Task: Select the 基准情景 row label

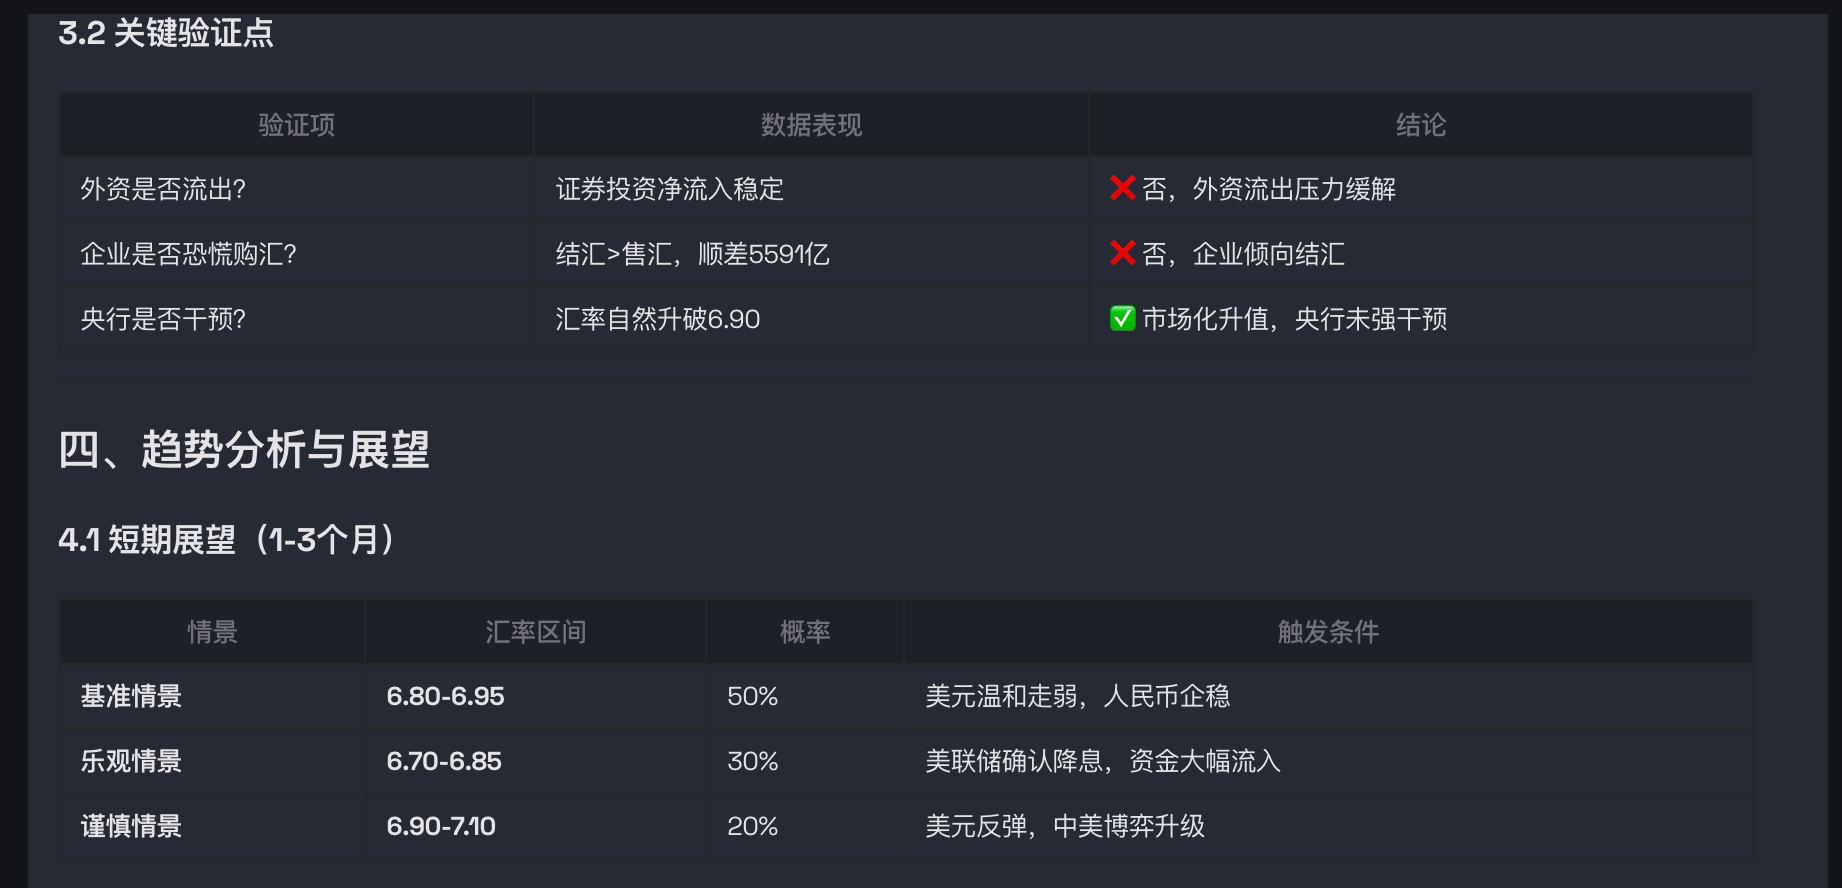Action: point(131,696)
